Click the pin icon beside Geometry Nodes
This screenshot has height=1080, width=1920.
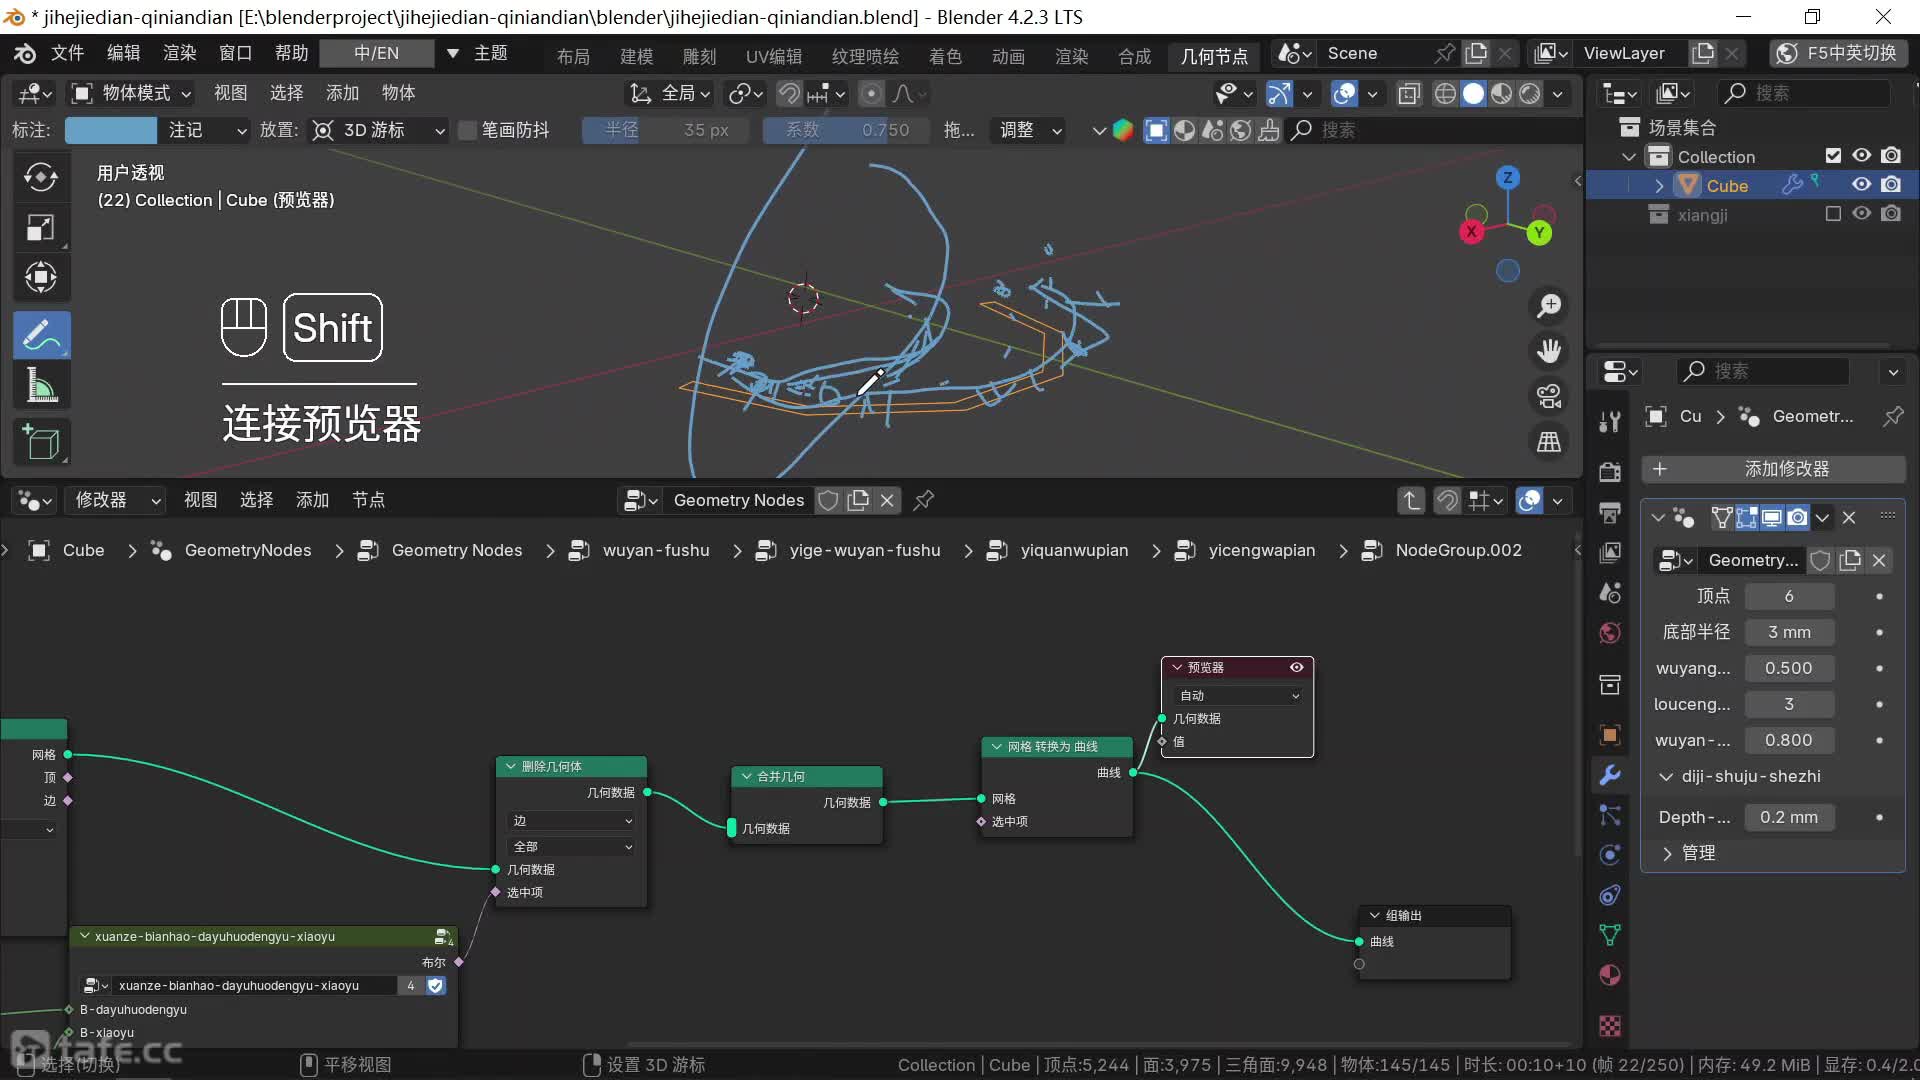click(x=924, y=500)
